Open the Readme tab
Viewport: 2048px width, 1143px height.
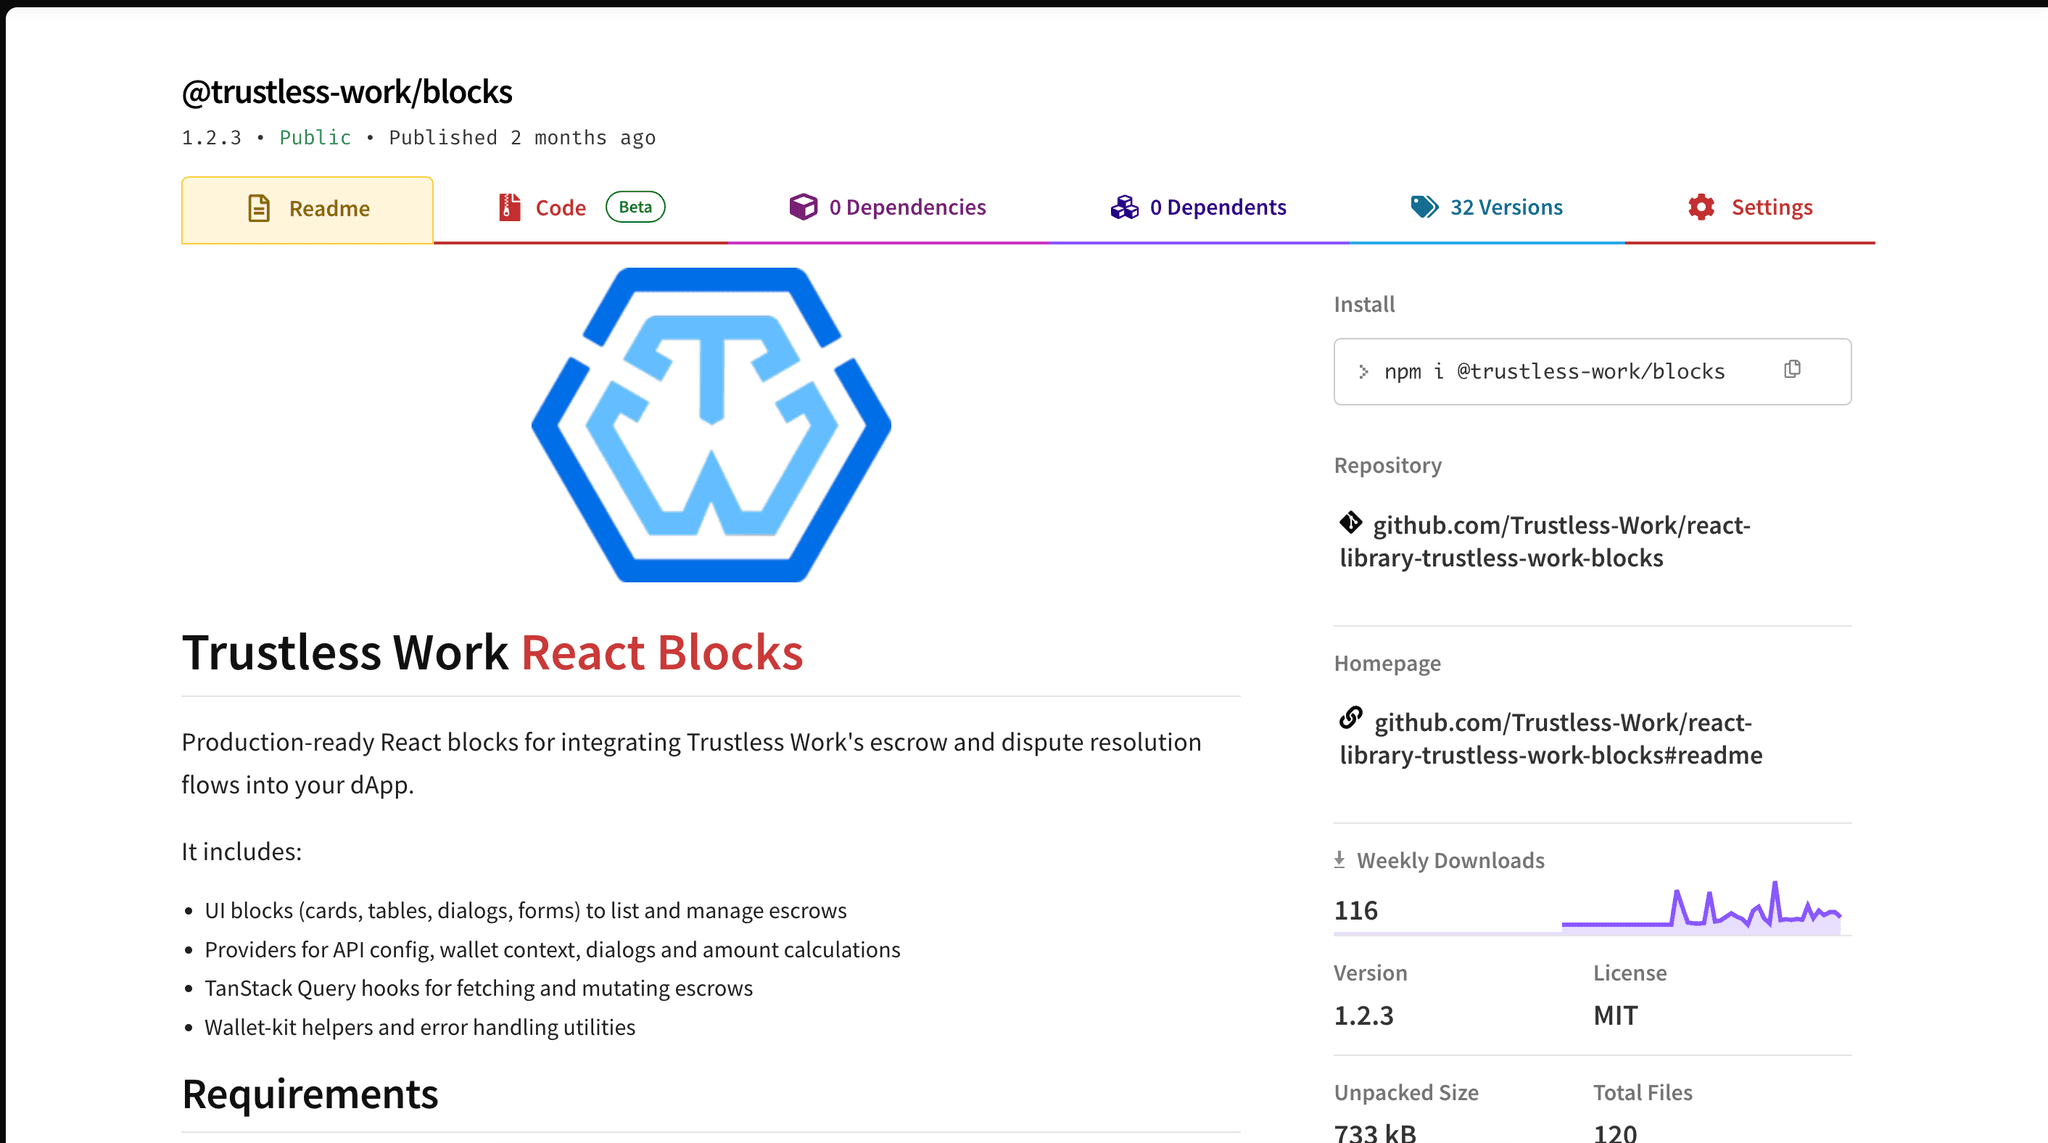[307, 209]
